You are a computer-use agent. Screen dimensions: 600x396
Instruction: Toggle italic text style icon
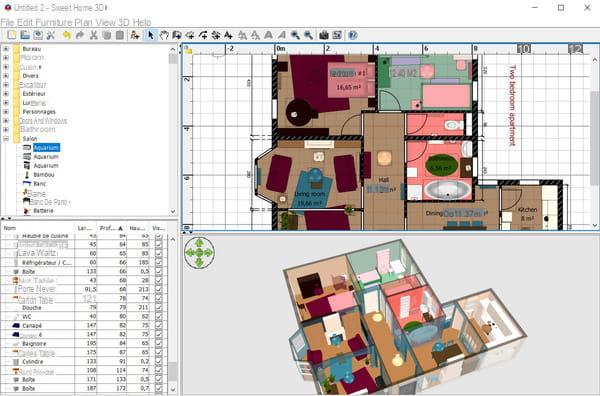pyautogui.click(x=281, y=35)
